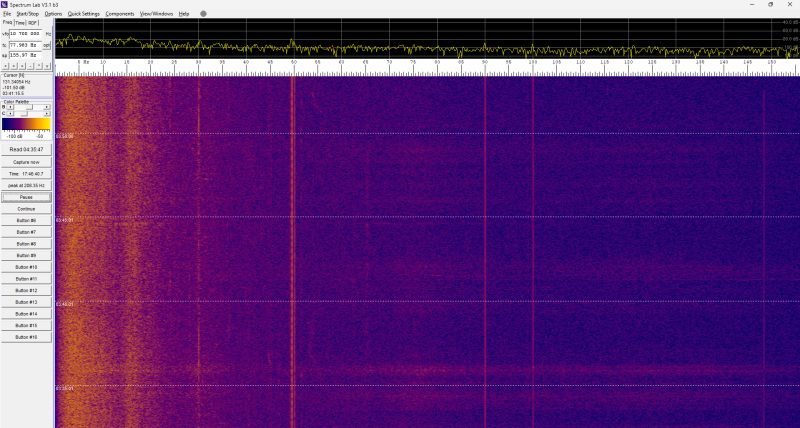Click the Continue button
The width and height of the screenshot is (800, 428).
click(26, 209)
